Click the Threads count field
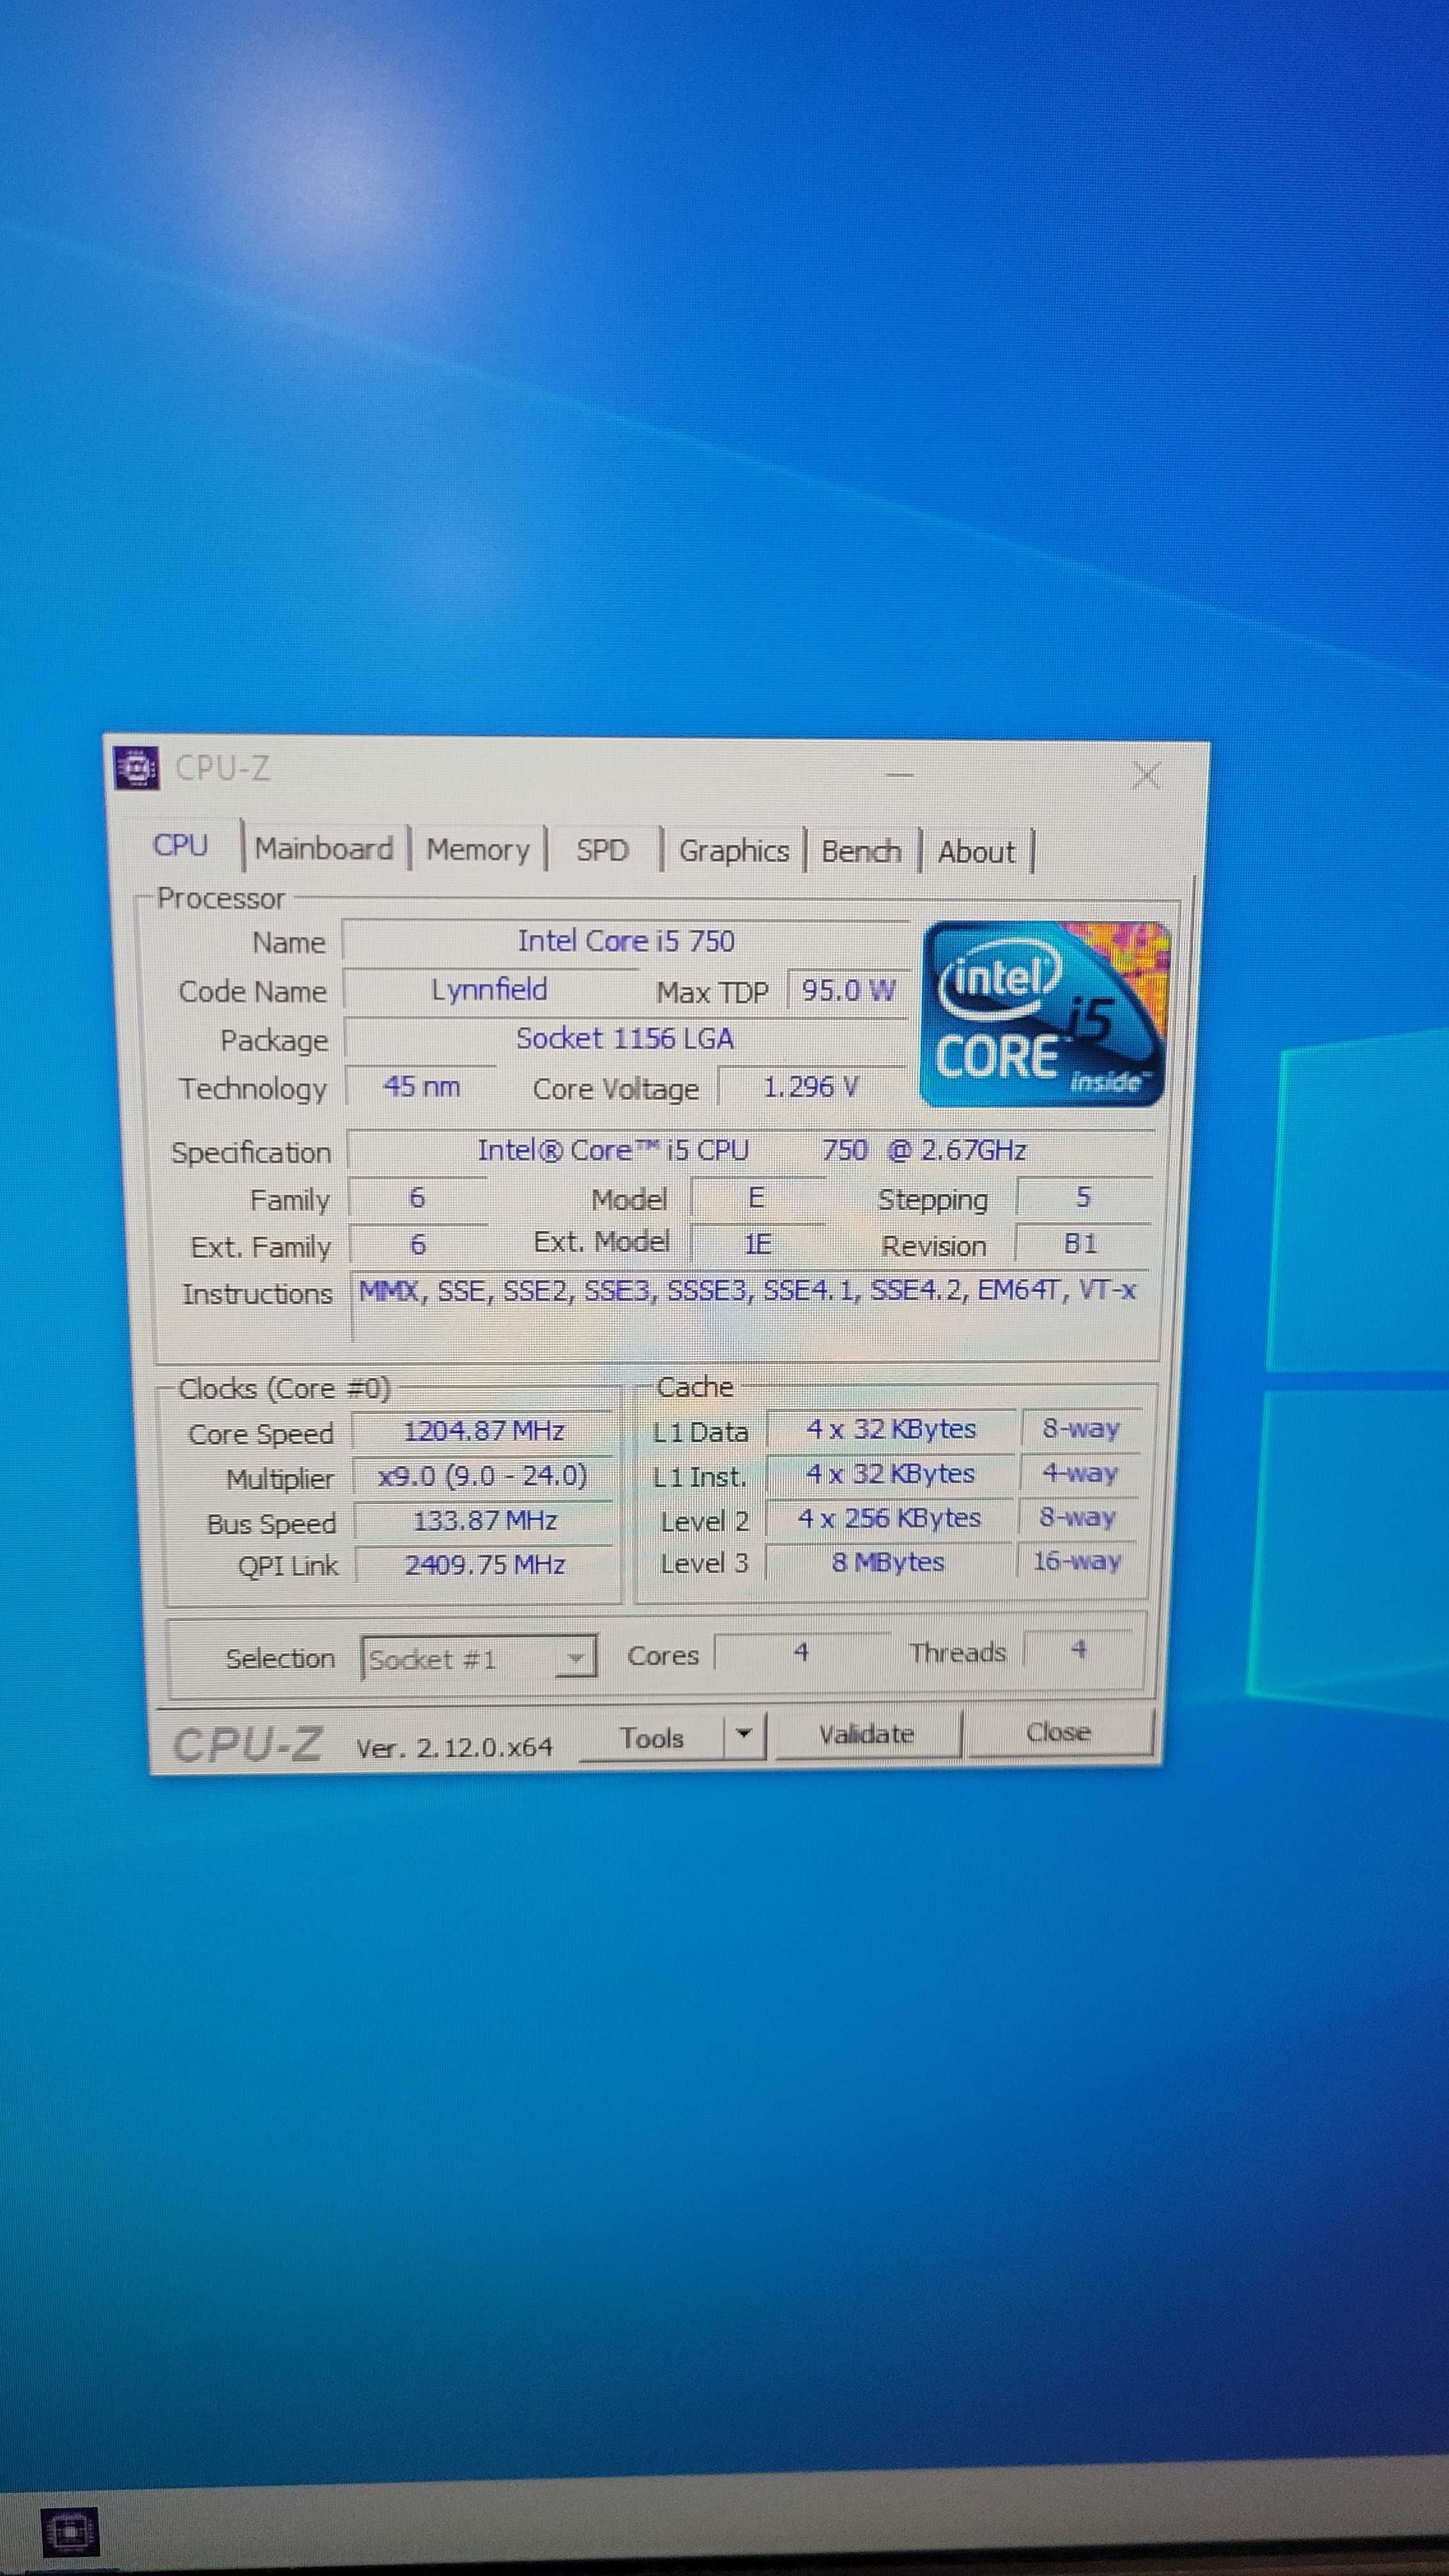Screen dimensions: 1449x2576 pos(1078,1649)
